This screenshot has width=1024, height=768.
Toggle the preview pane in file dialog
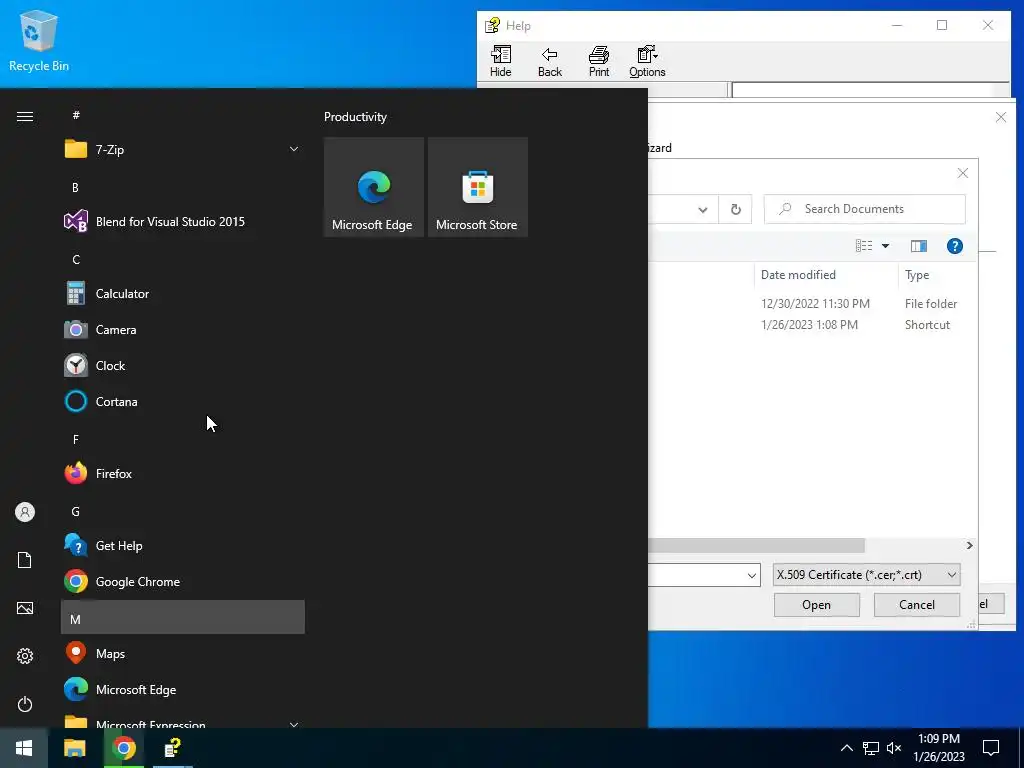click(919, 246)
